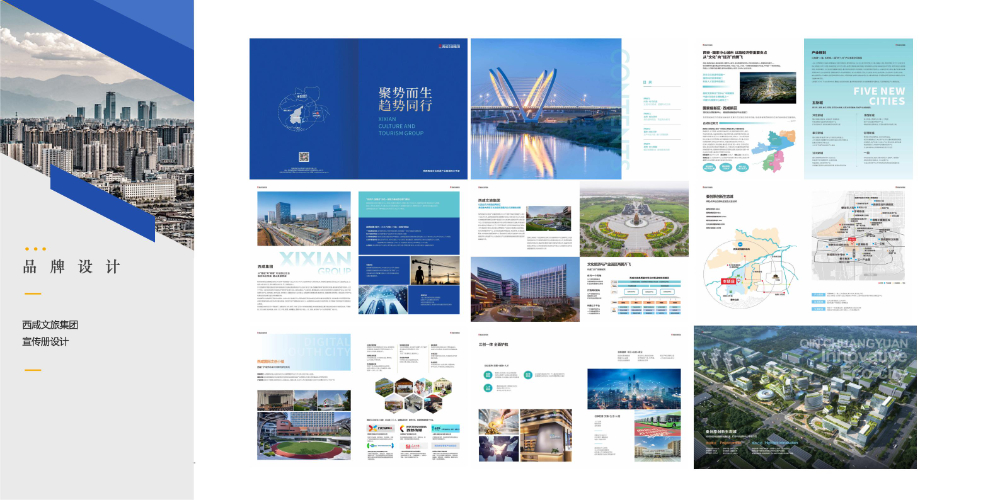
Task: Click the 宣传册设计 text
Action: pyautogui.click(x=45, y=342)
